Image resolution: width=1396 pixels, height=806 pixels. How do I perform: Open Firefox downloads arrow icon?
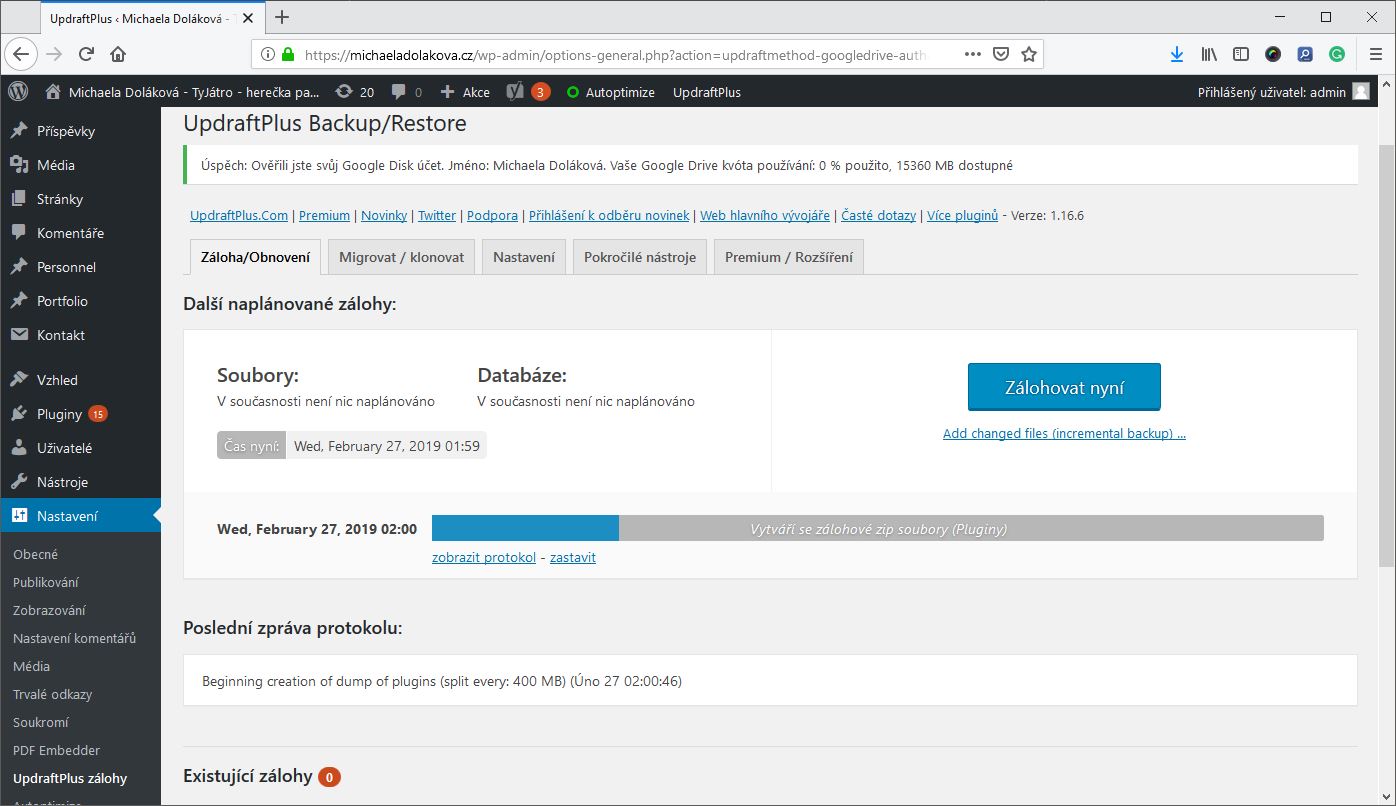1177,54
